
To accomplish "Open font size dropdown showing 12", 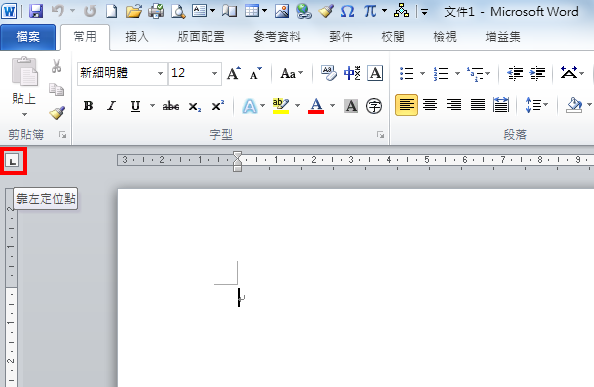I will [x=214, y=73].
